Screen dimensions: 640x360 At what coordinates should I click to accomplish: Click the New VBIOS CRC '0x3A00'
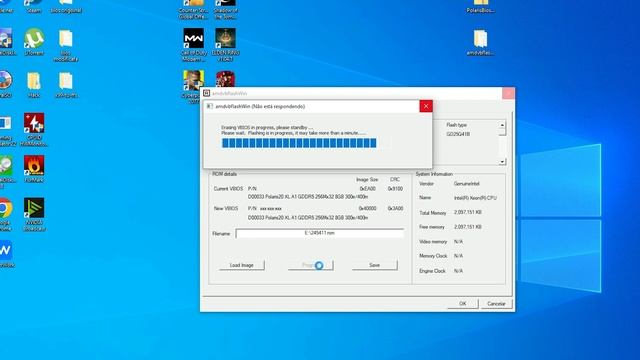(395, 208)
